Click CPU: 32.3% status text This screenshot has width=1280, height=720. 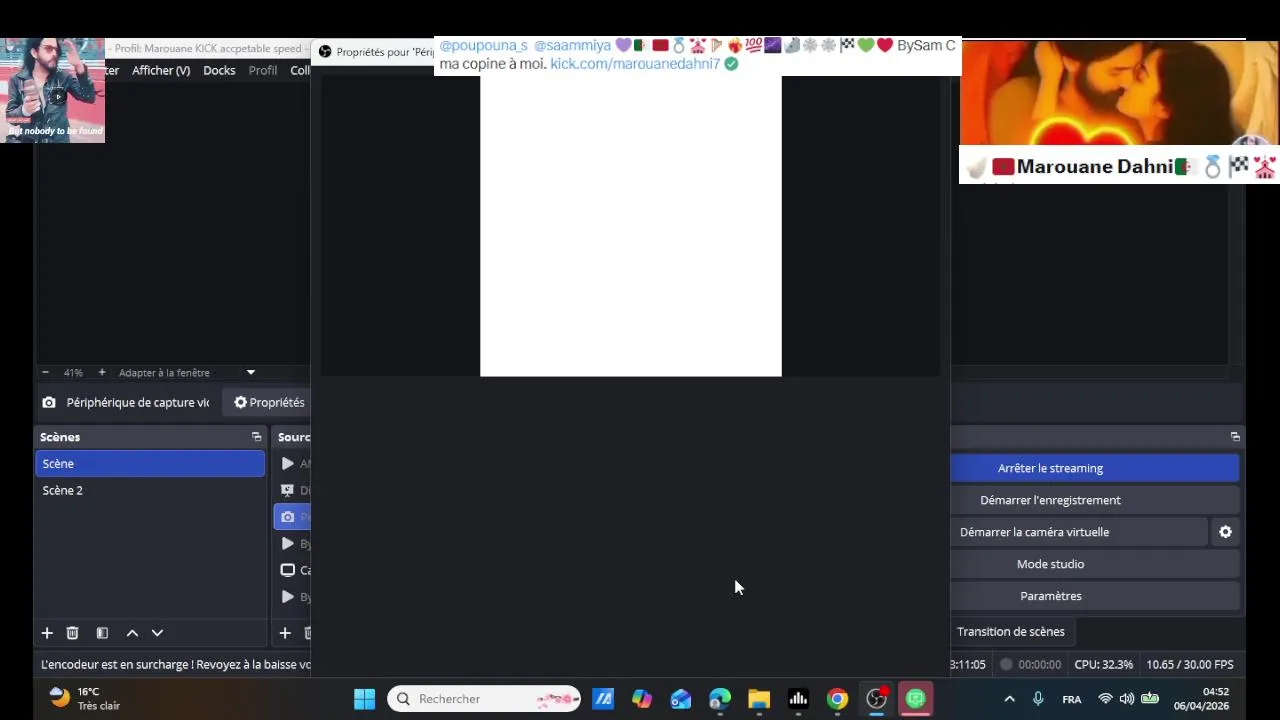[x=1104, y=664]
